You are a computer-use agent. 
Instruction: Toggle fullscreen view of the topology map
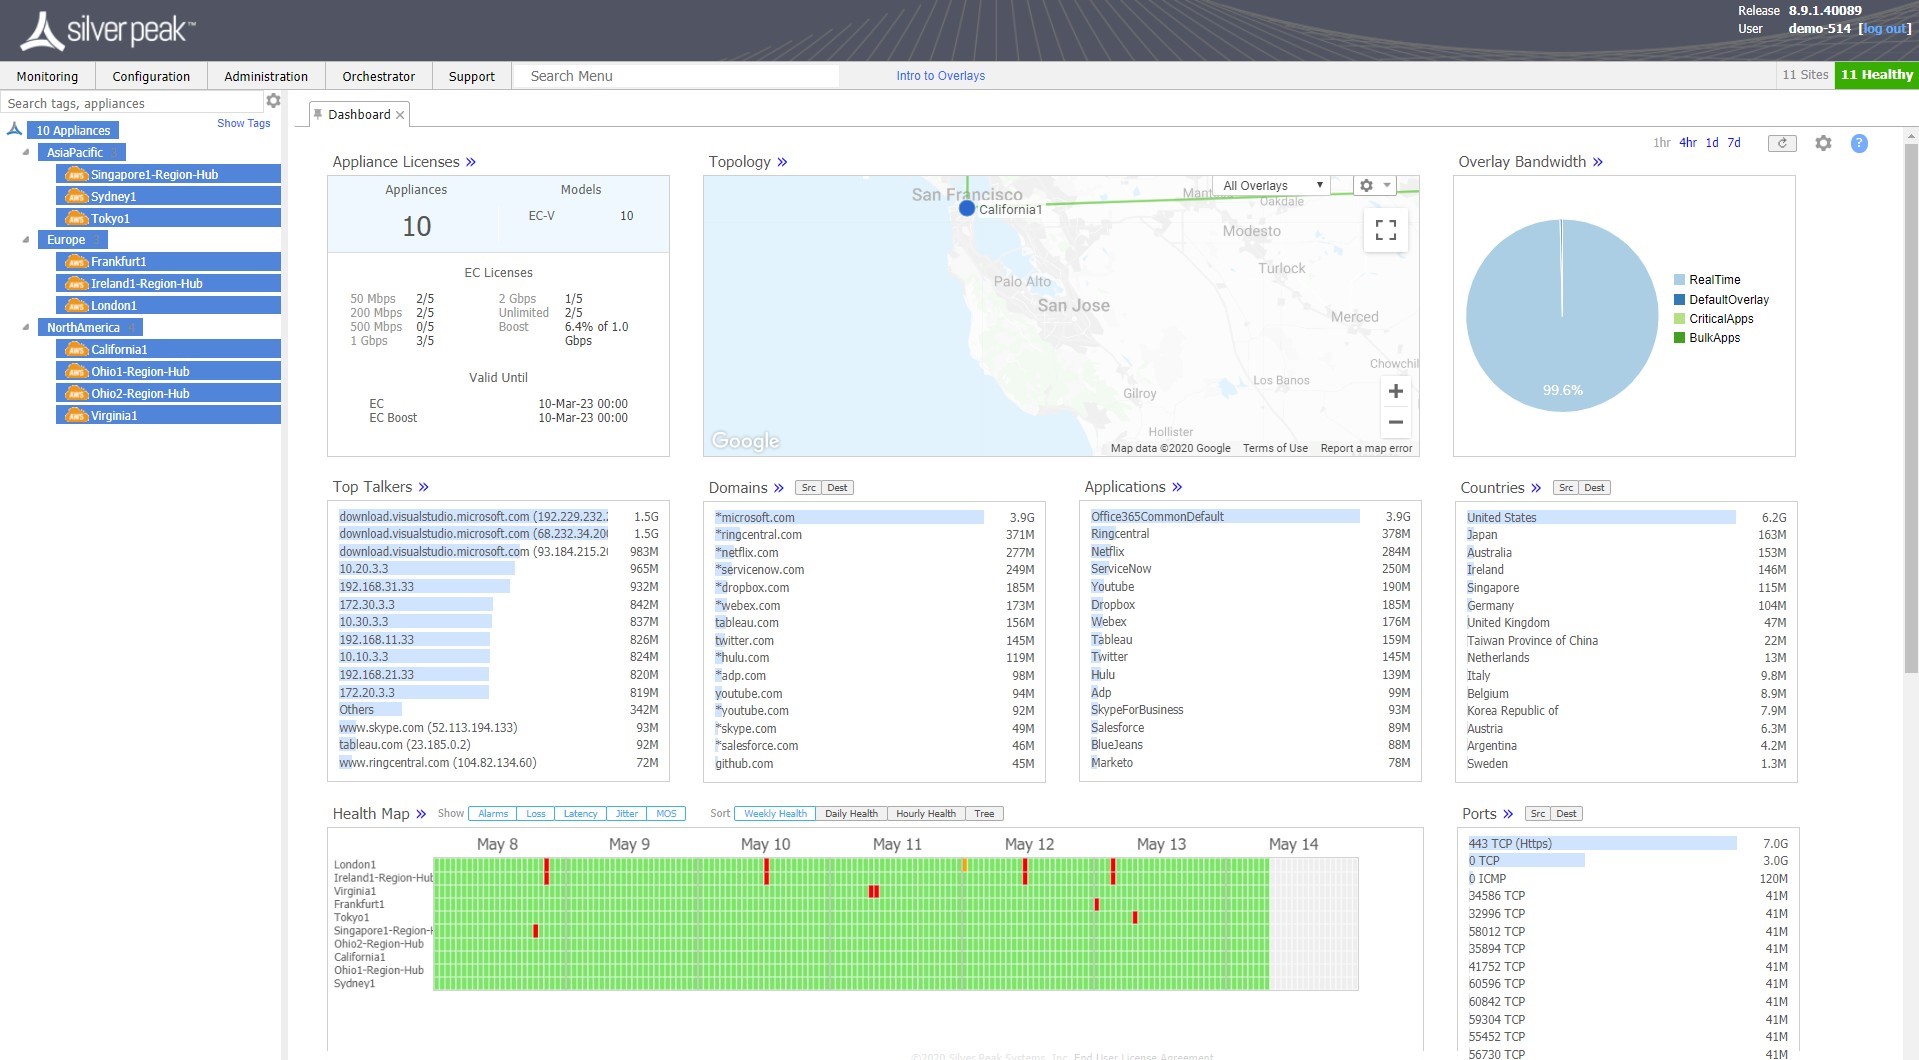click(x=1386, y=230)
